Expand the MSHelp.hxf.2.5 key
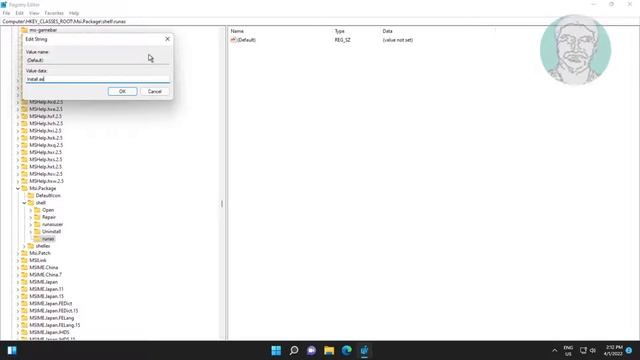Viewport: 640px width, 360px height. click(18, 116)
